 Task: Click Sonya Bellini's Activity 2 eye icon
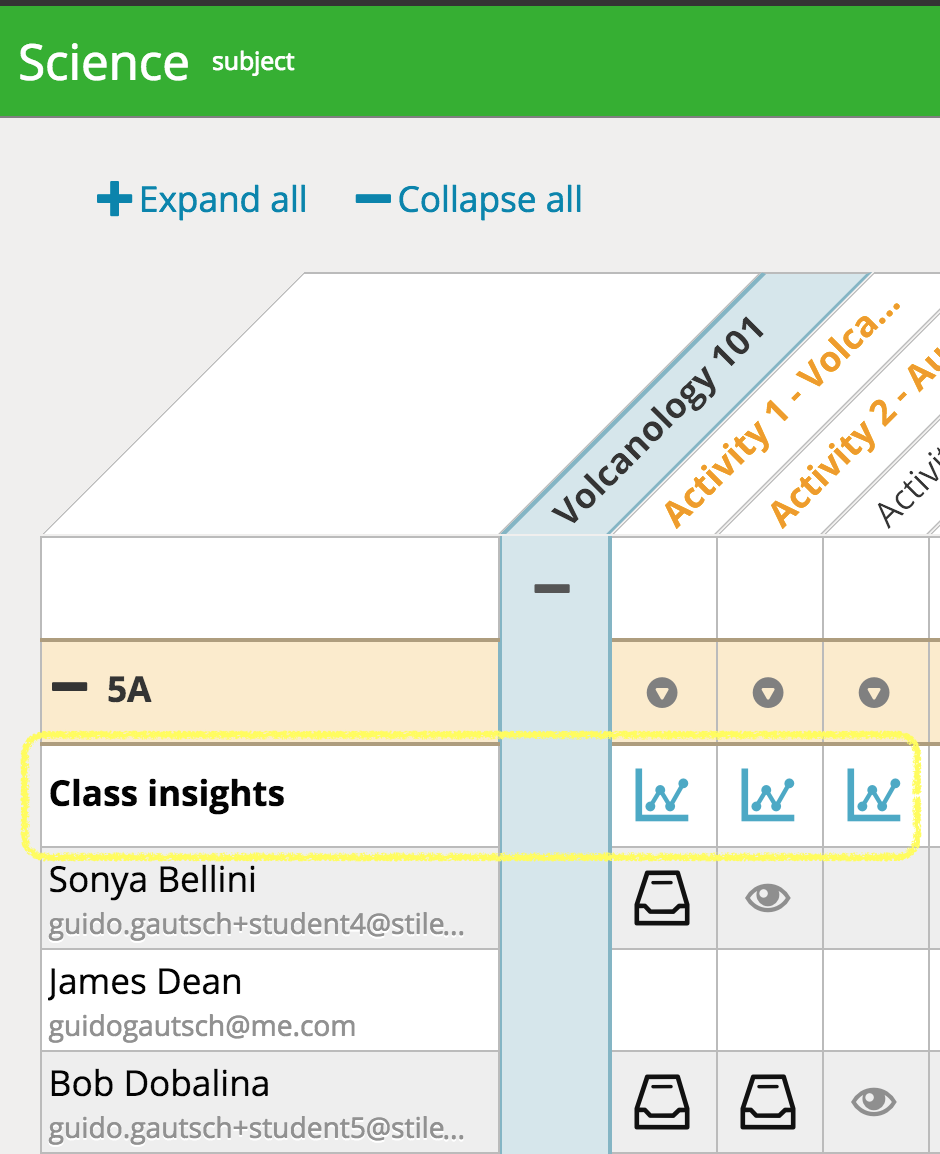coord(768,898)
